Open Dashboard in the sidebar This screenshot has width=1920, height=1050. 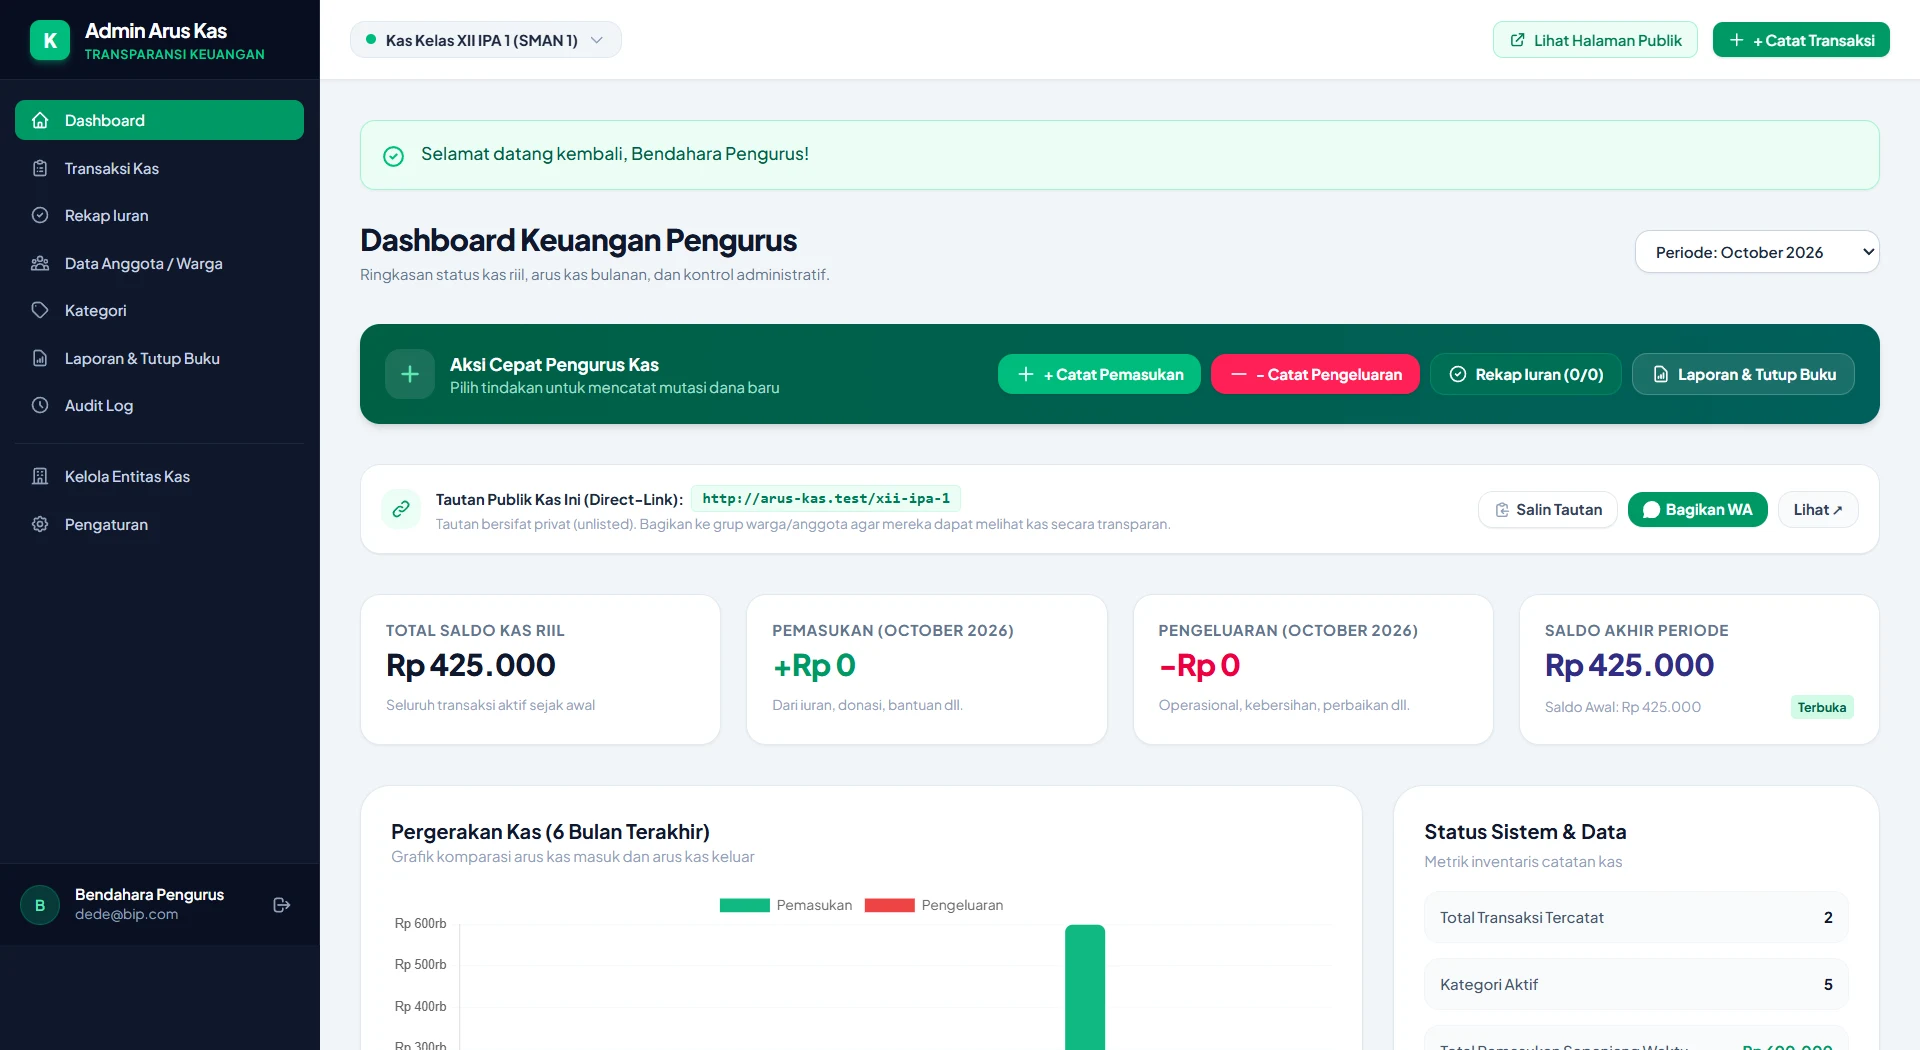tap(159, 120)
